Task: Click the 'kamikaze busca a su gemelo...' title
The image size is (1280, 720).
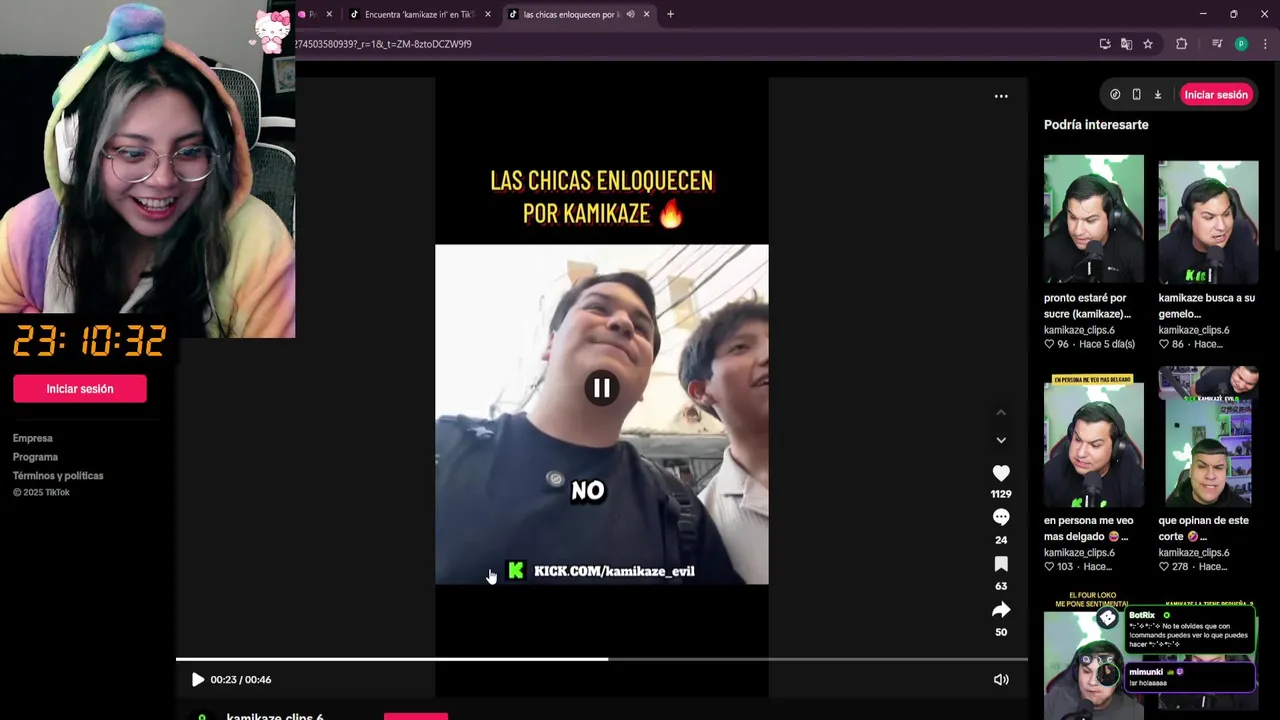Action: click(x=1206, y=306)
